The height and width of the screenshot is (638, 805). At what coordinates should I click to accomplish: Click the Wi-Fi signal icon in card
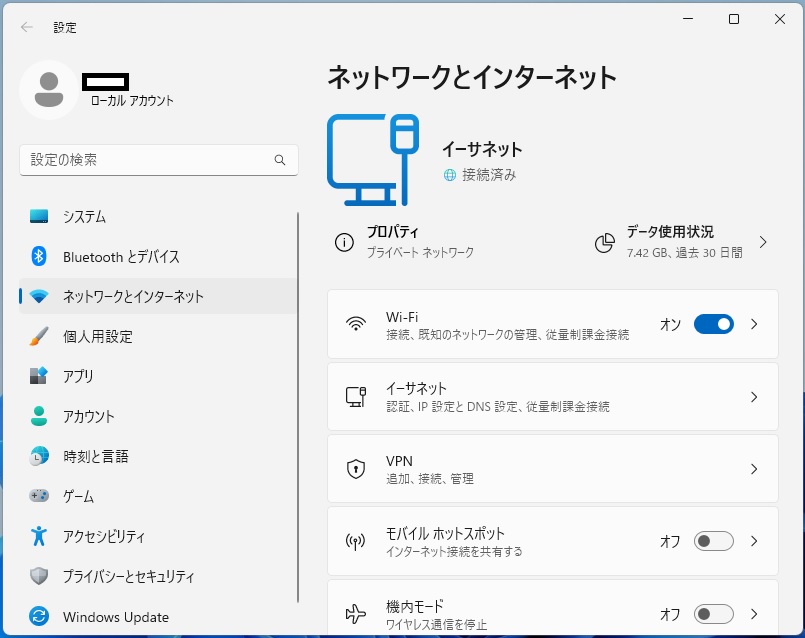tap(356, 324)
